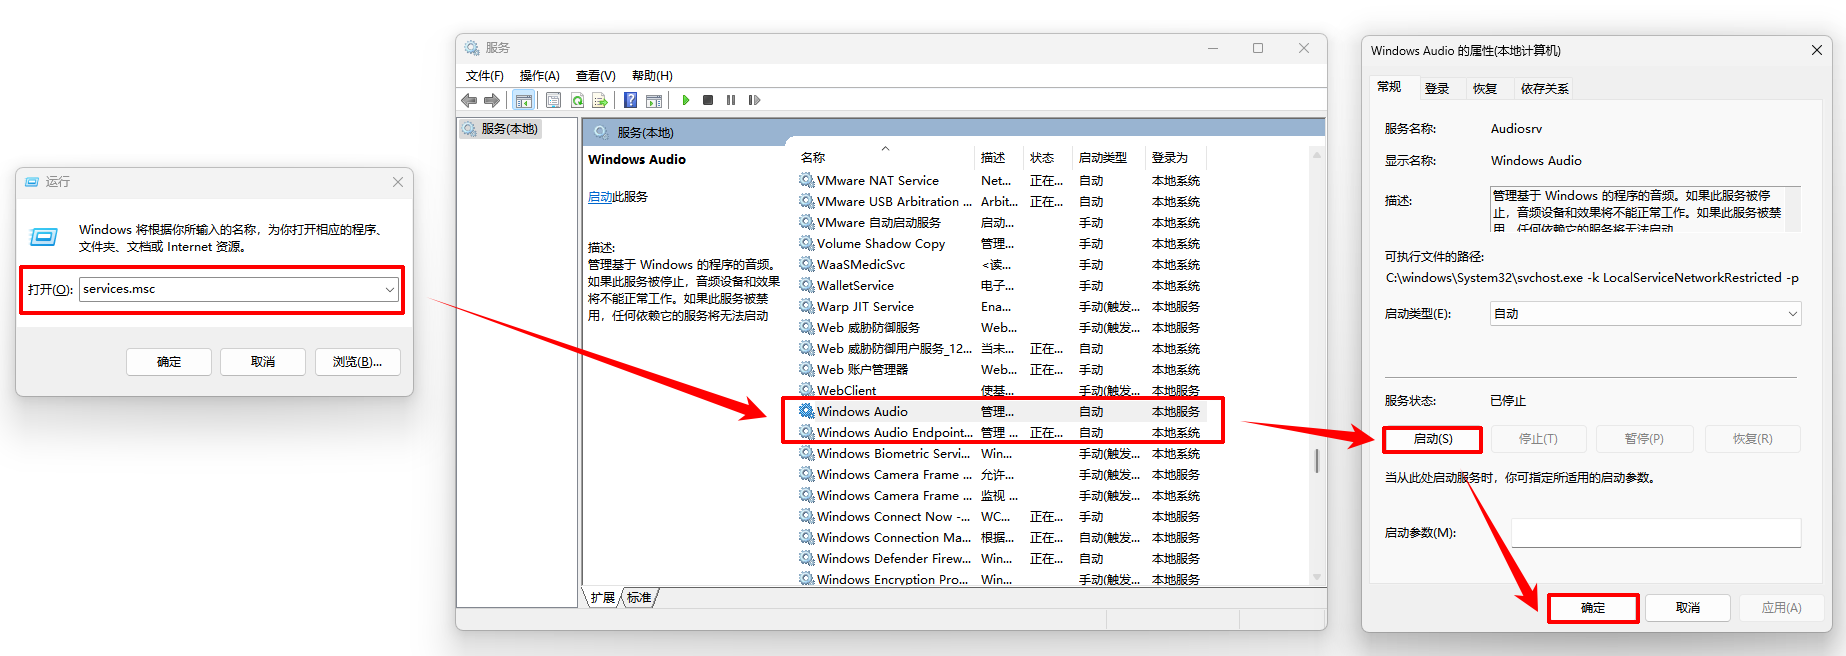Sort services by the 启动类型 column header

coord(1107,157)
